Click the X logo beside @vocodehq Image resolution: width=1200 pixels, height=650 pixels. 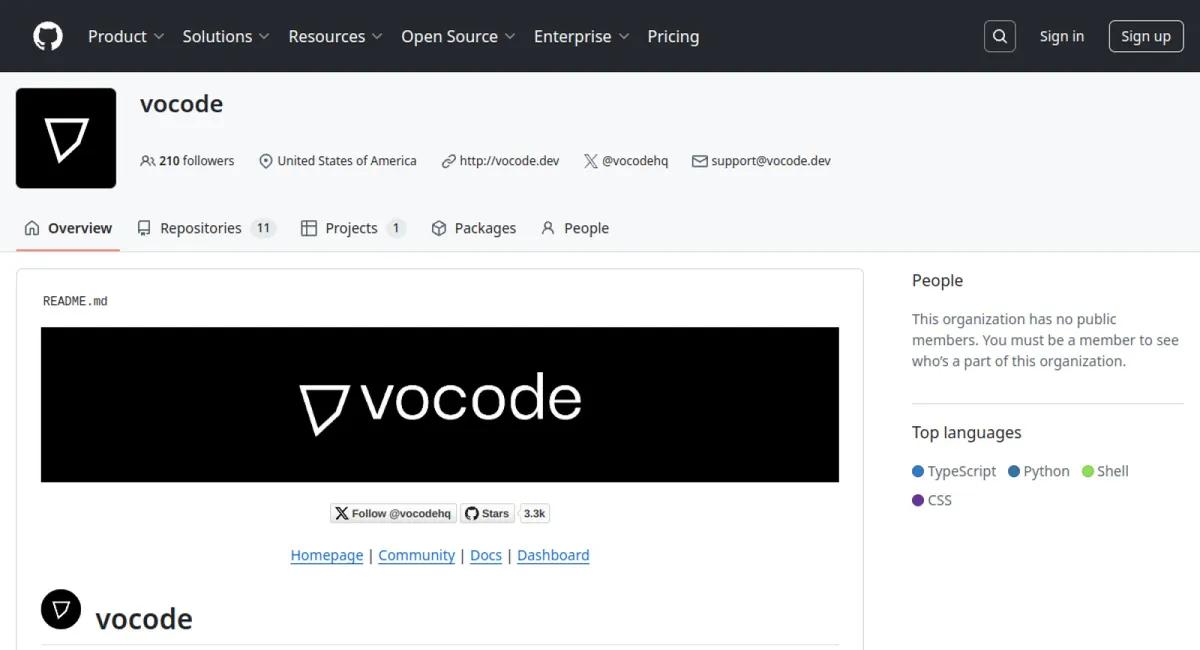click(x=591, y=161)
